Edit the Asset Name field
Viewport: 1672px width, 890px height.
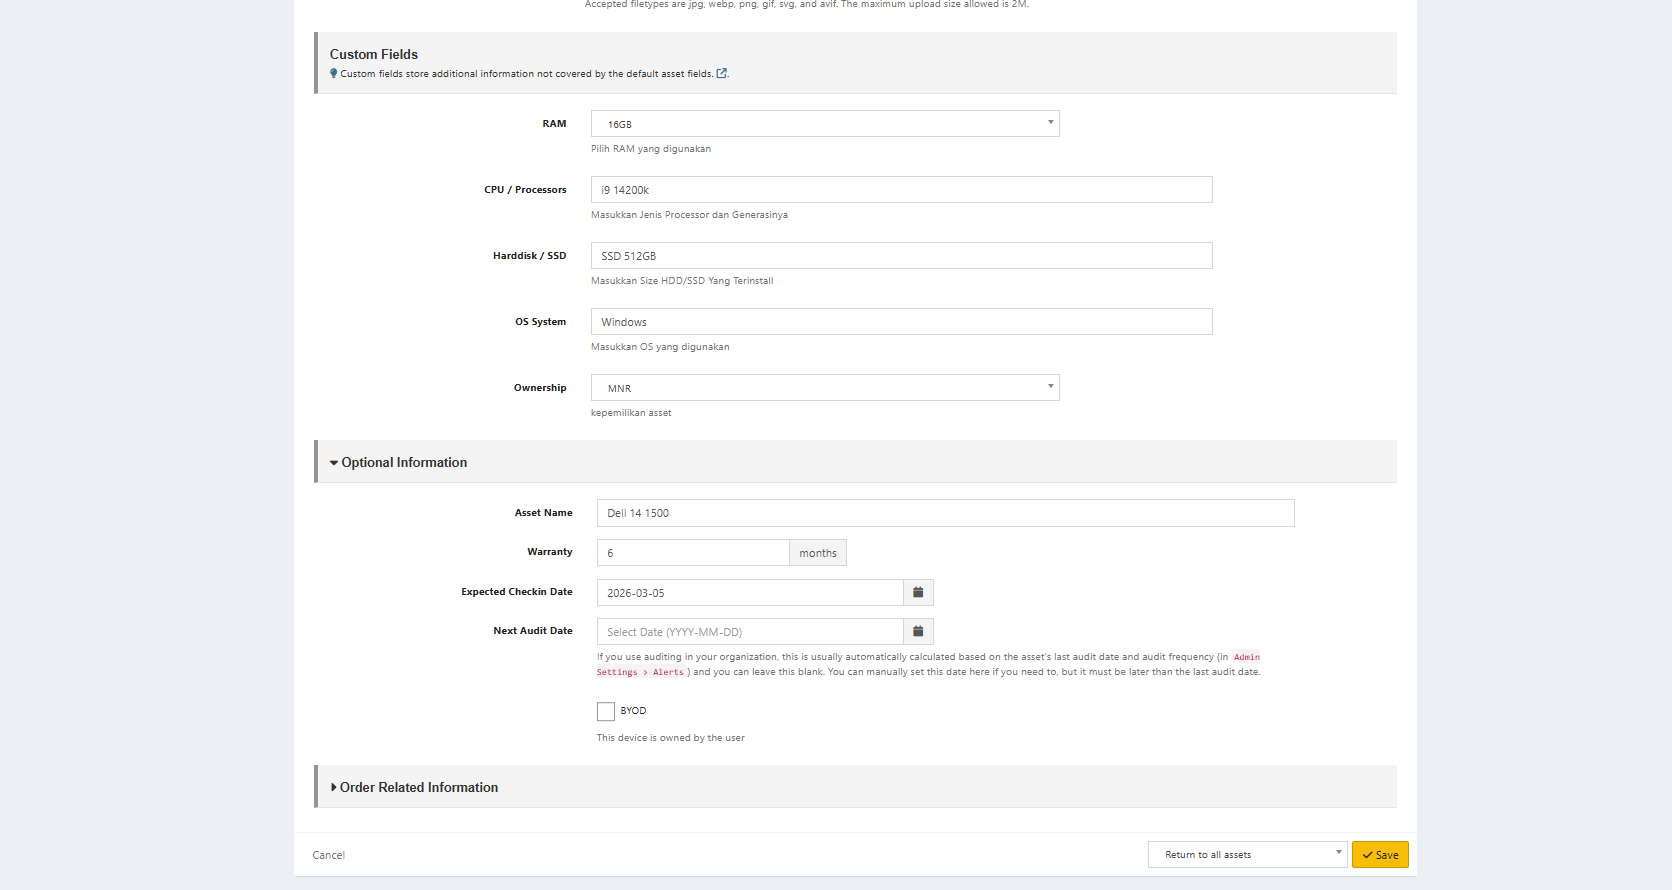click(x=945, y=513)
